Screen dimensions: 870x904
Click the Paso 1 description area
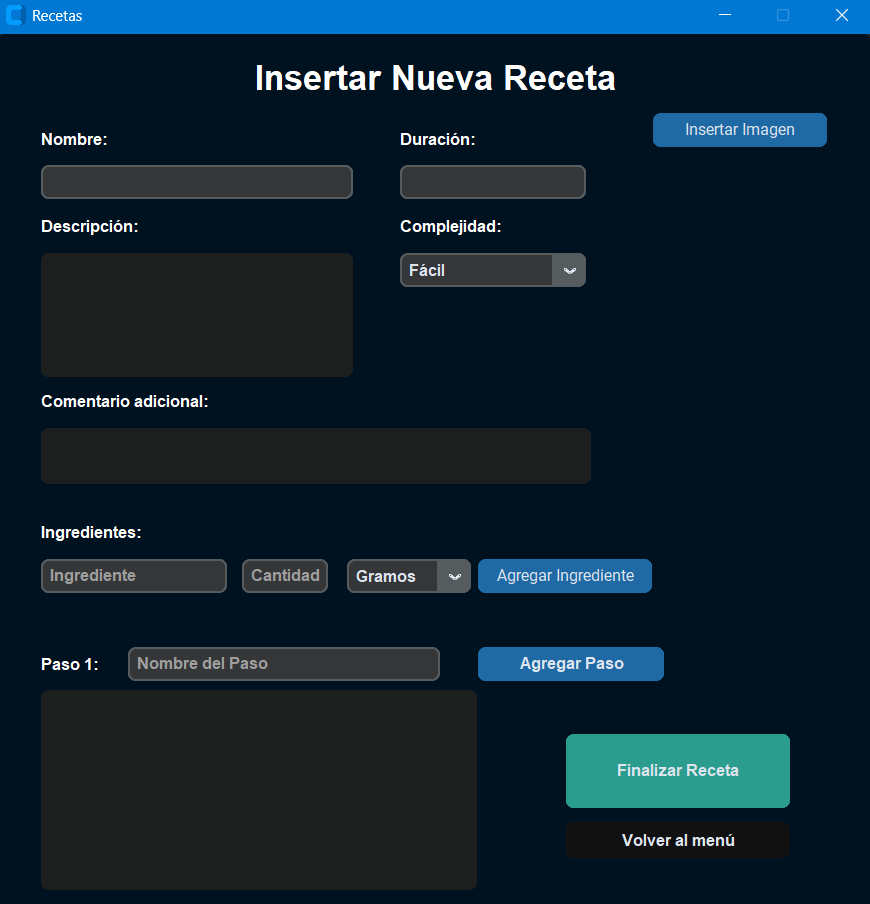tap(258, 790)
